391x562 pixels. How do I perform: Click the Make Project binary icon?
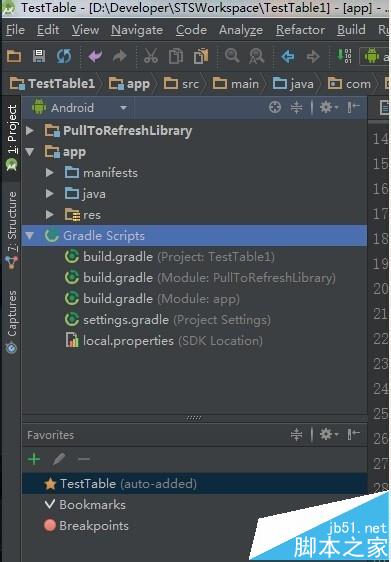(x=344, y=56)
